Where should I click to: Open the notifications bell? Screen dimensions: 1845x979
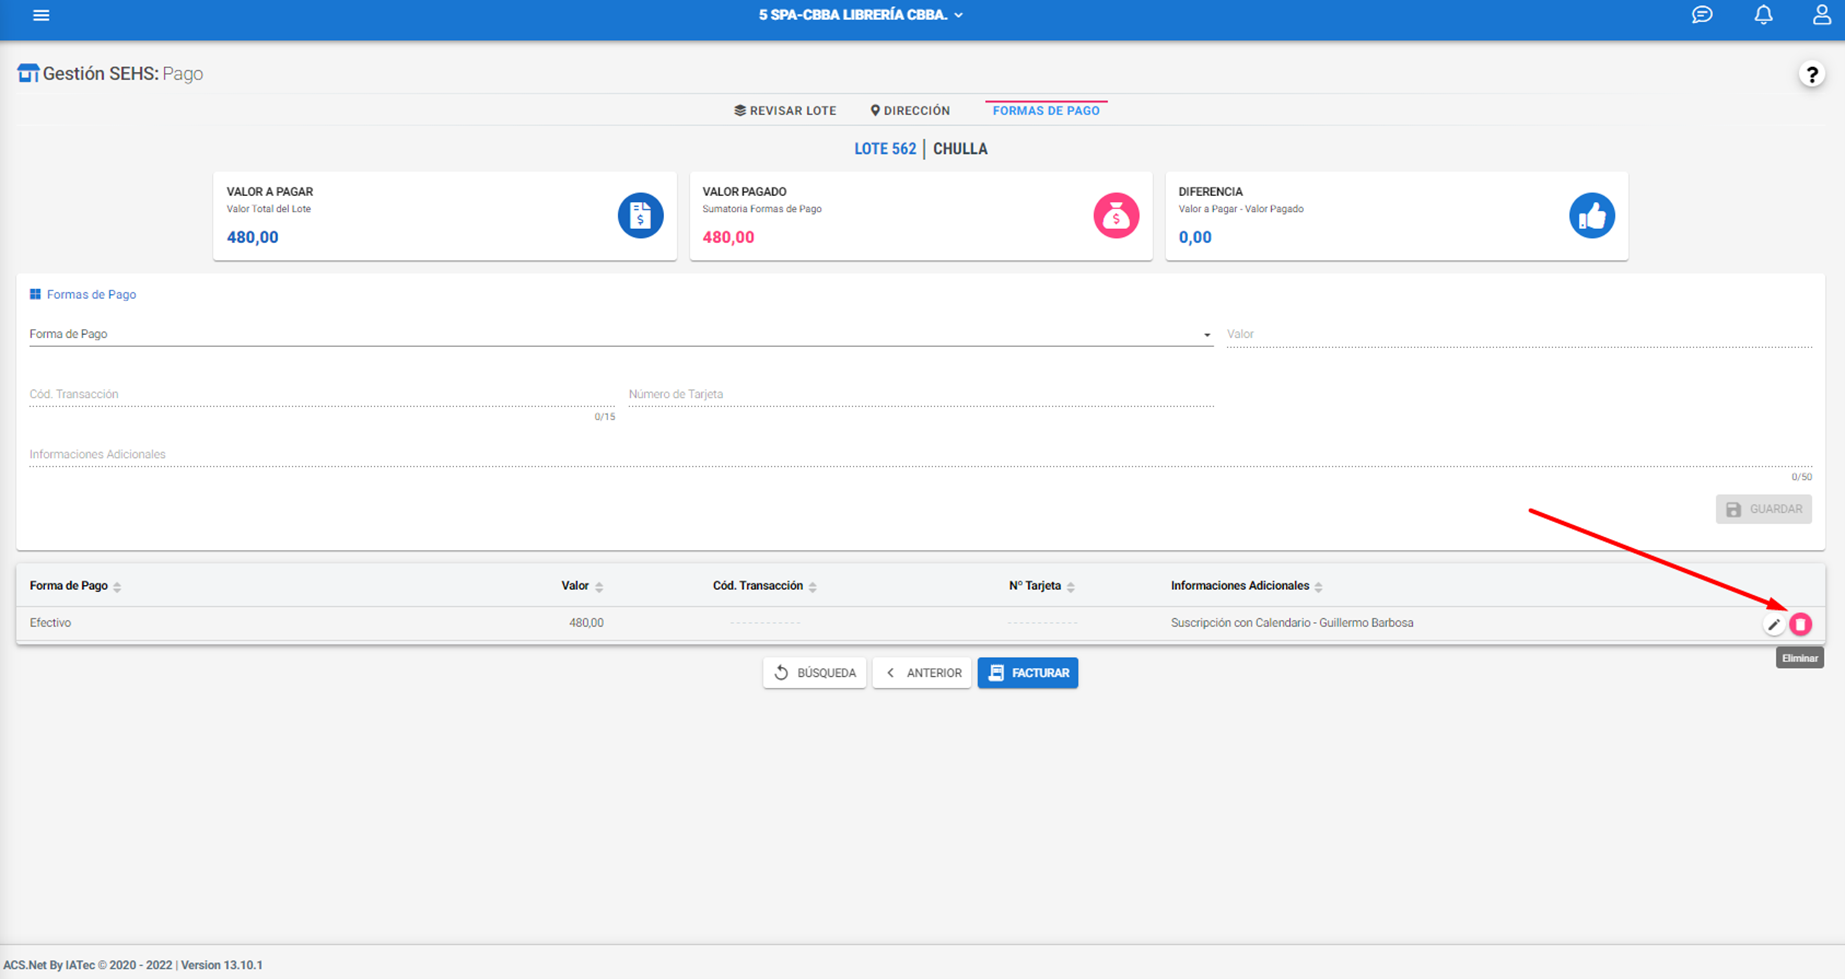(x=1763, y=15)
